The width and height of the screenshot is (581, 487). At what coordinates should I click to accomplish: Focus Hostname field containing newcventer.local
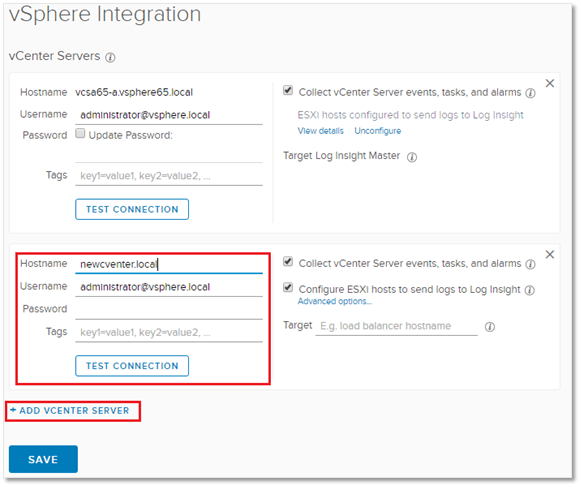(169, 265)
